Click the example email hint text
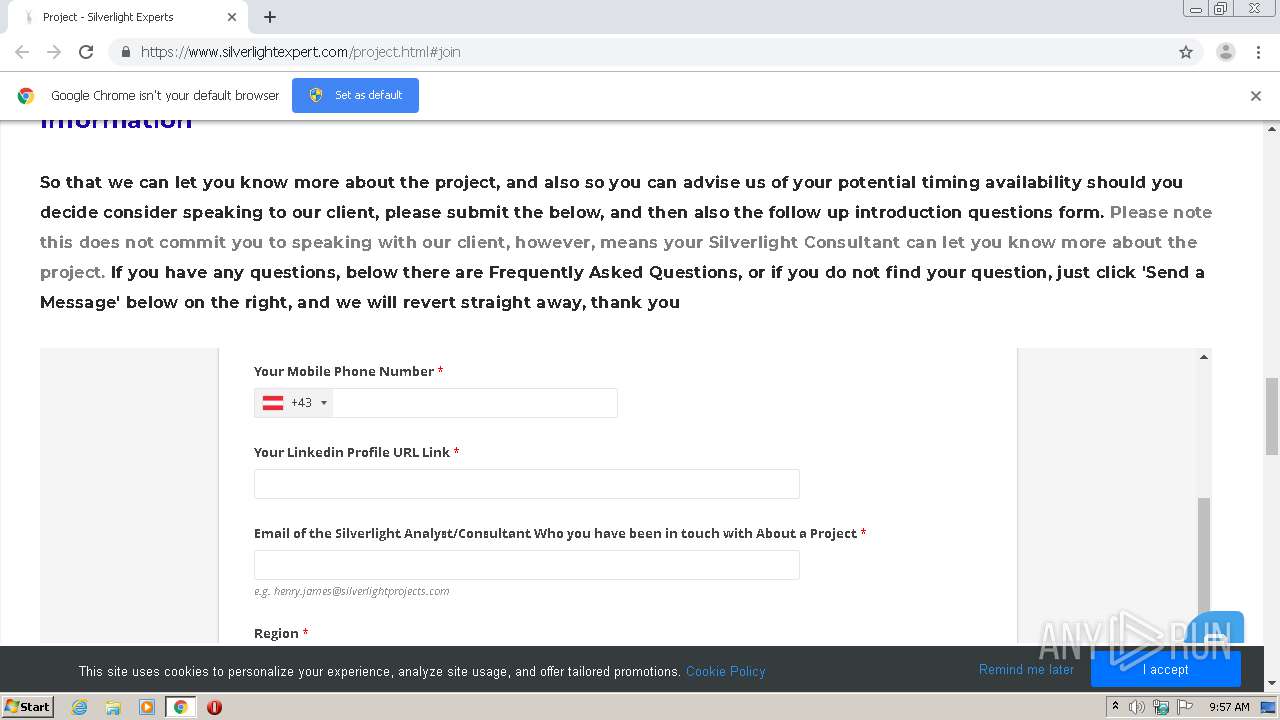The height and width of the screenshot is (720, 1280). click(x=351, y=591)
